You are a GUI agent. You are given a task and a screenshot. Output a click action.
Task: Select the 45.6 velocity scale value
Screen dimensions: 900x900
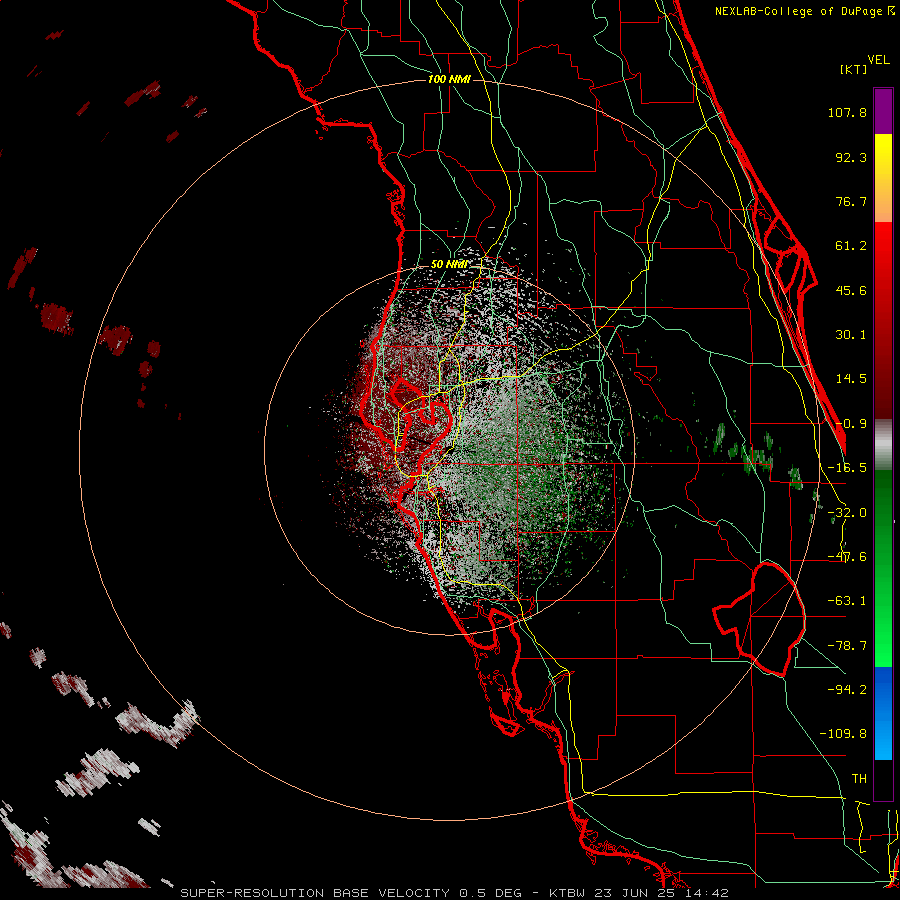[851, 290]
